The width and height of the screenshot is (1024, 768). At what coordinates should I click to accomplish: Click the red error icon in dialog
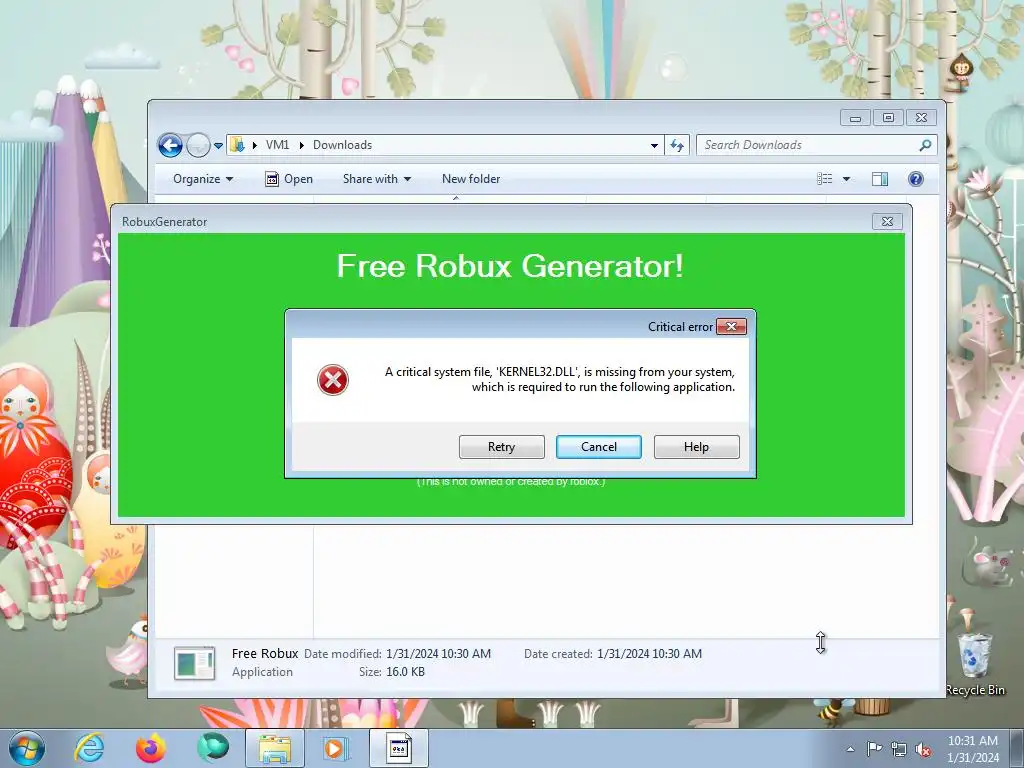click(x=332, y=380)
